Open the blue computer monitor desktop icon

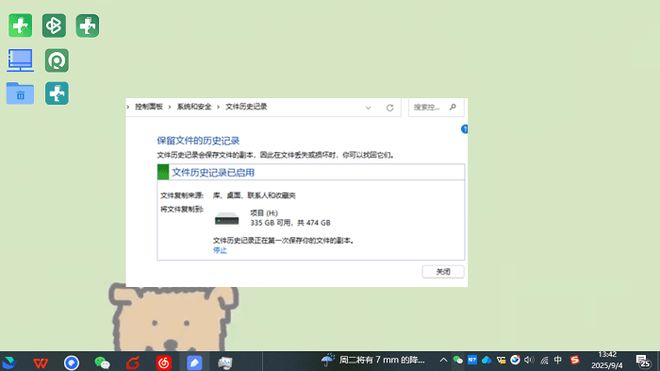(x=20, y=60)
